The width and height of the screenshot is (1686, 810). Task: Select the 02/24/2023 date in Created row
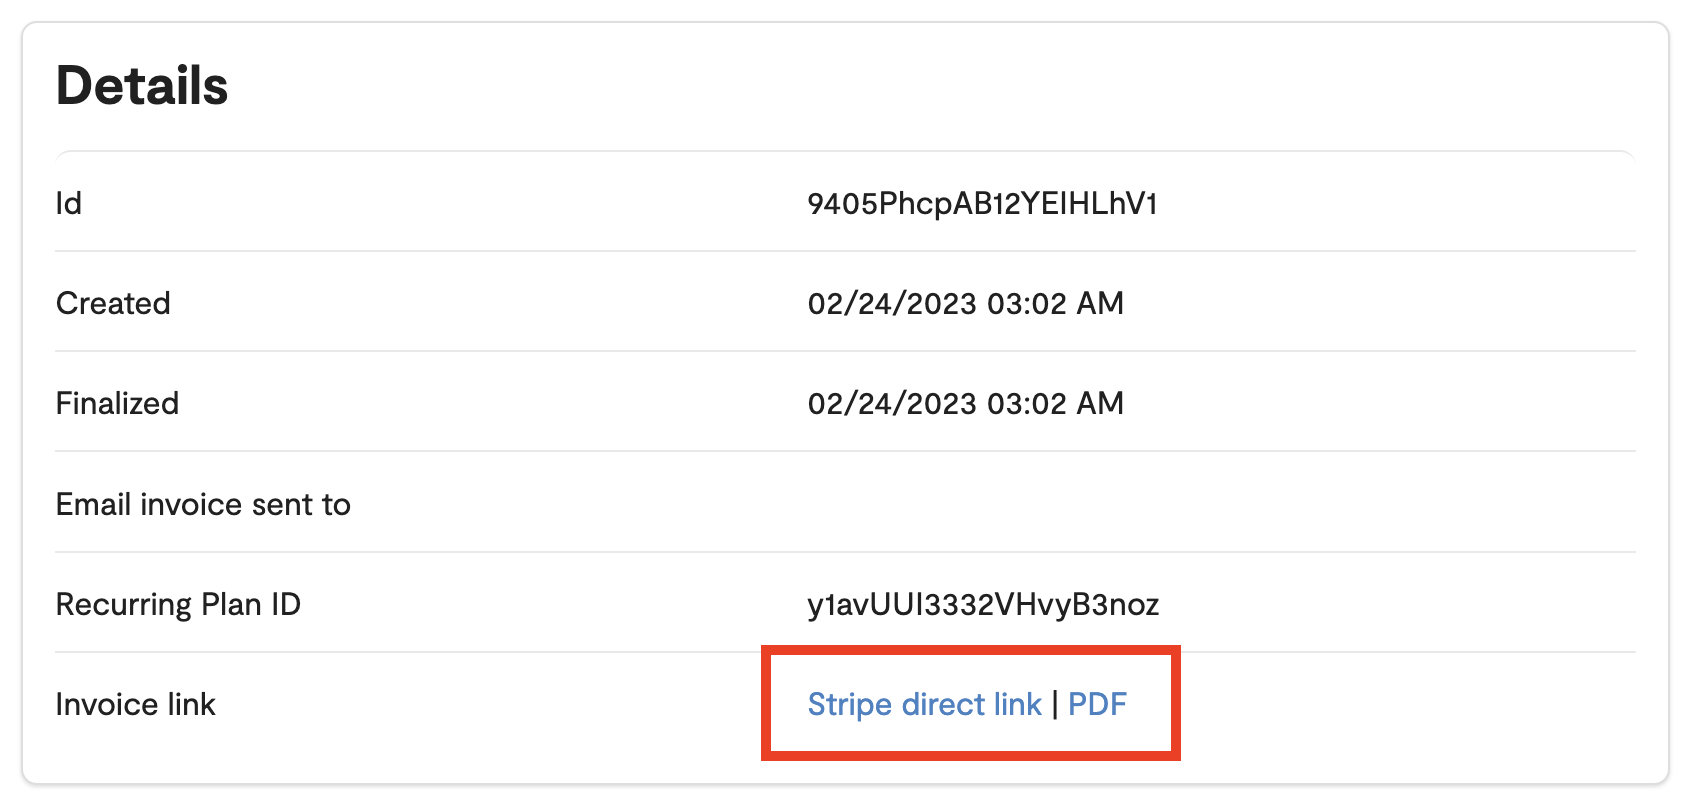[x=892, y=303]
